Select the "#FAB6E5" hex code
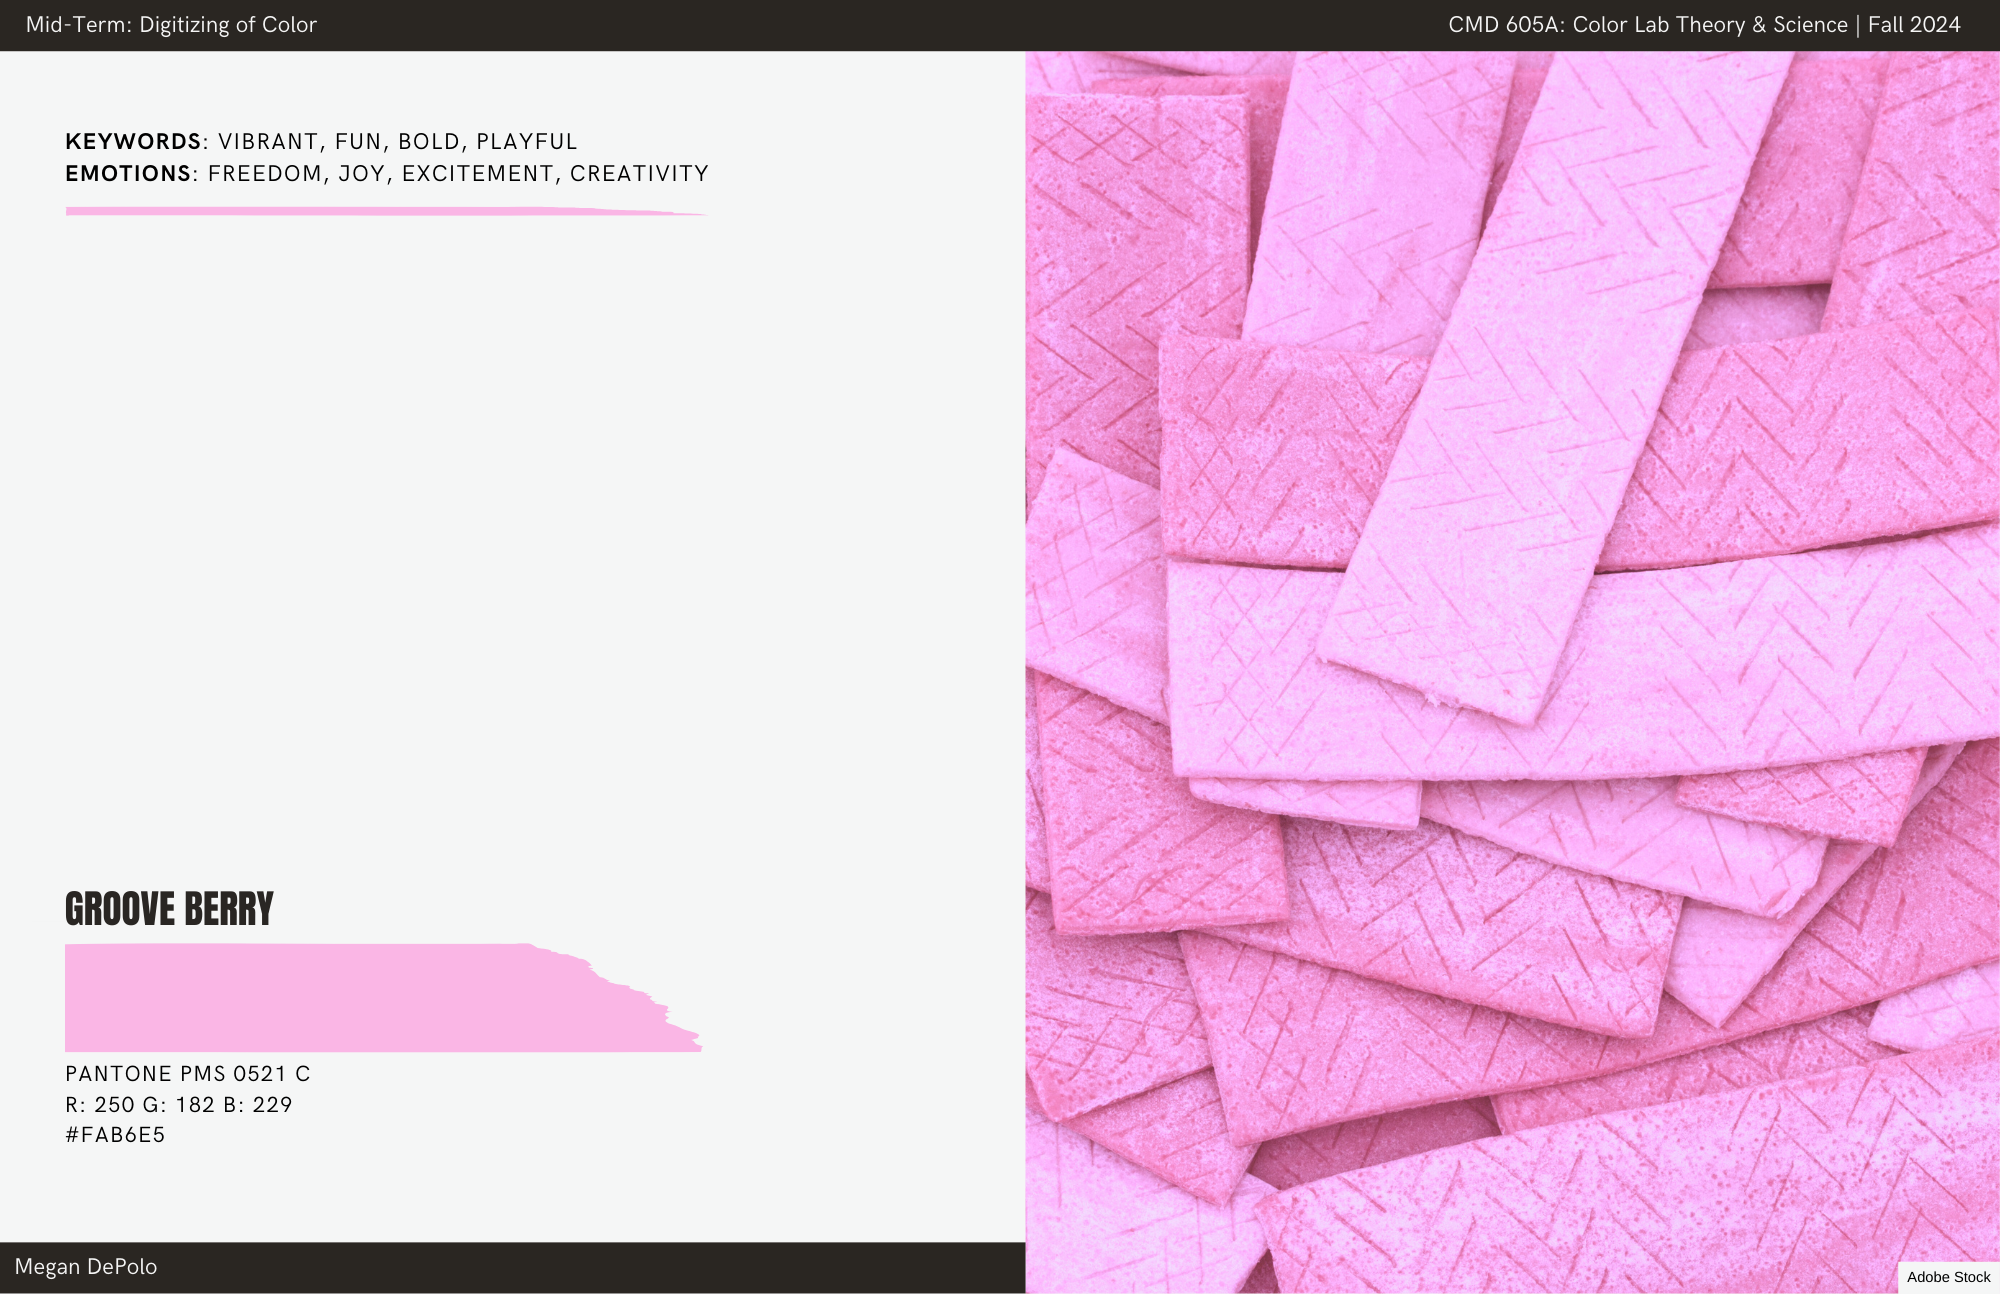 (x=115, y=1135)
